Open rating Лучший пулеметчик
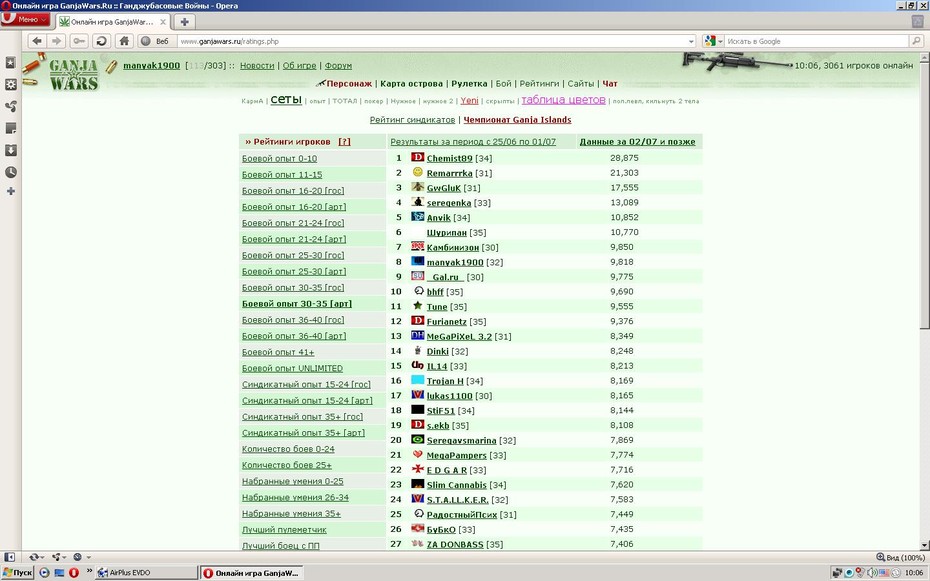Image resolution: width=930 pixels, height=581 pixels. coord(284,529)
